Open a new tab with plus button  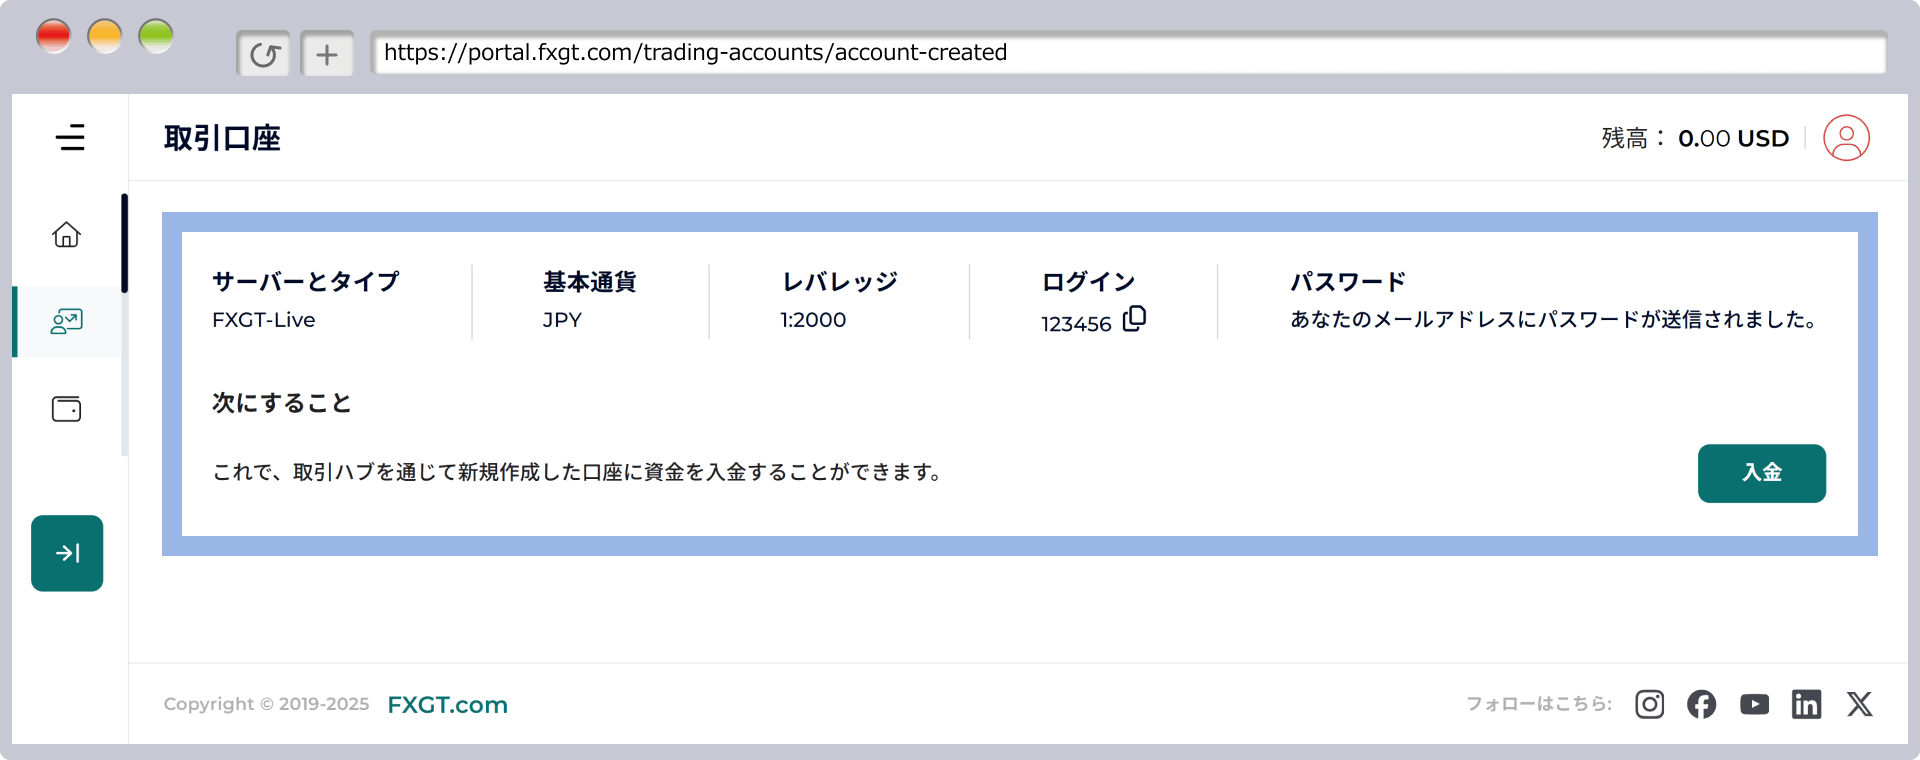(x=327, y=54)
